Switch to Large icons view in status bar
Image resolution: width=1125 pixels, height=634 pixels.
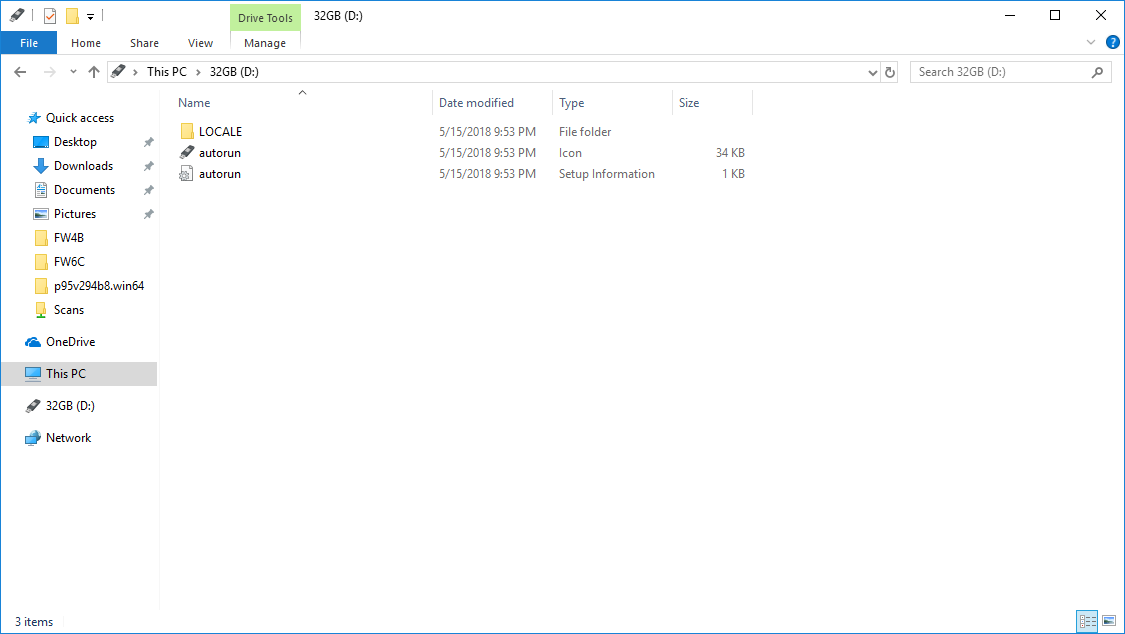(x=1109, y=621)
